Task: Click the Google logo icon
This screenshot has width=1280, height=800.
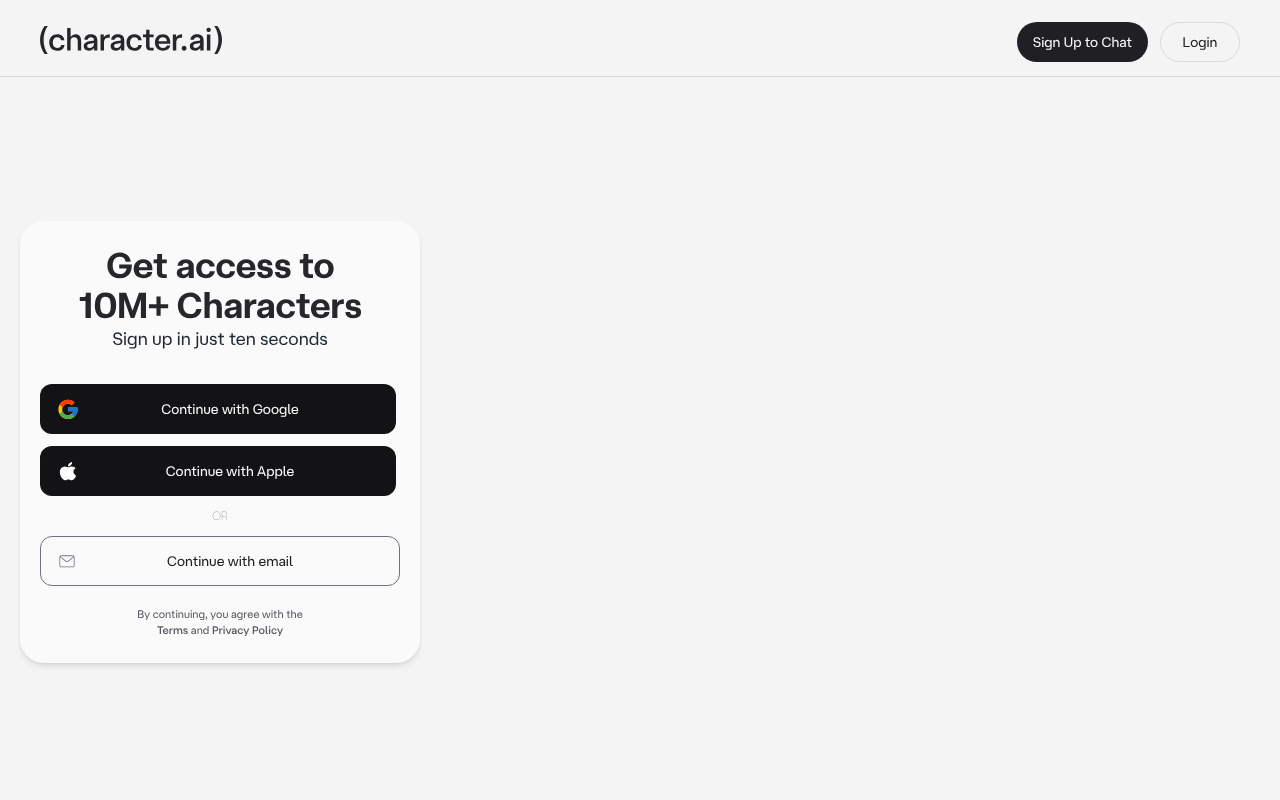Action: tap(68, 409)
